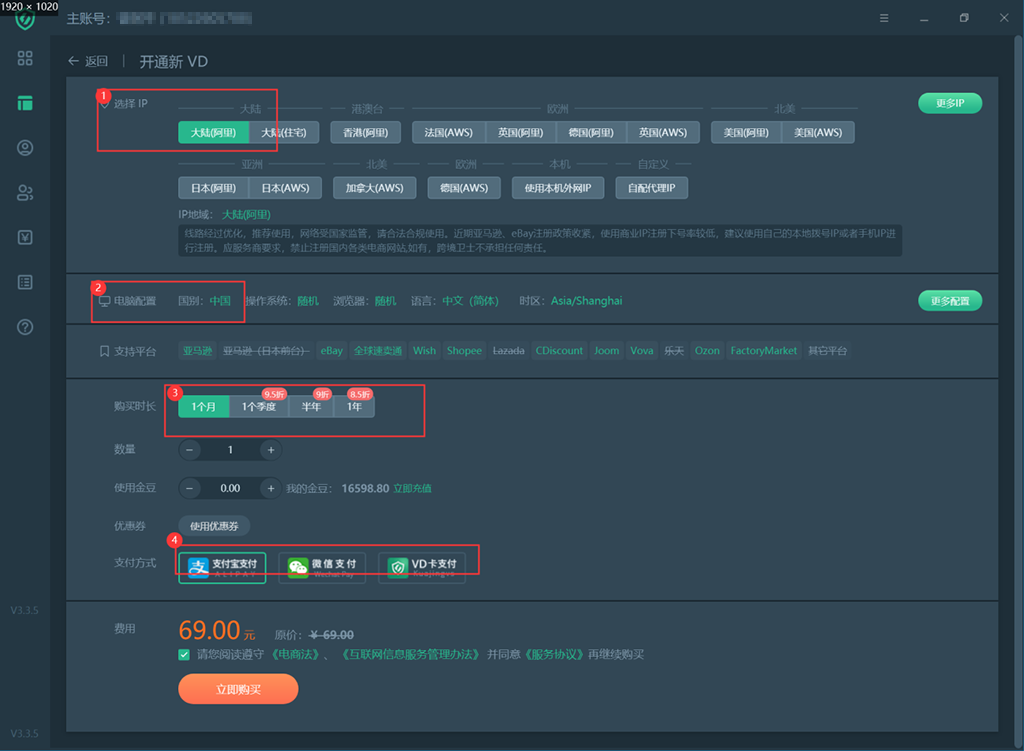Decrease quantity with minus button

[x=189, y=450]
